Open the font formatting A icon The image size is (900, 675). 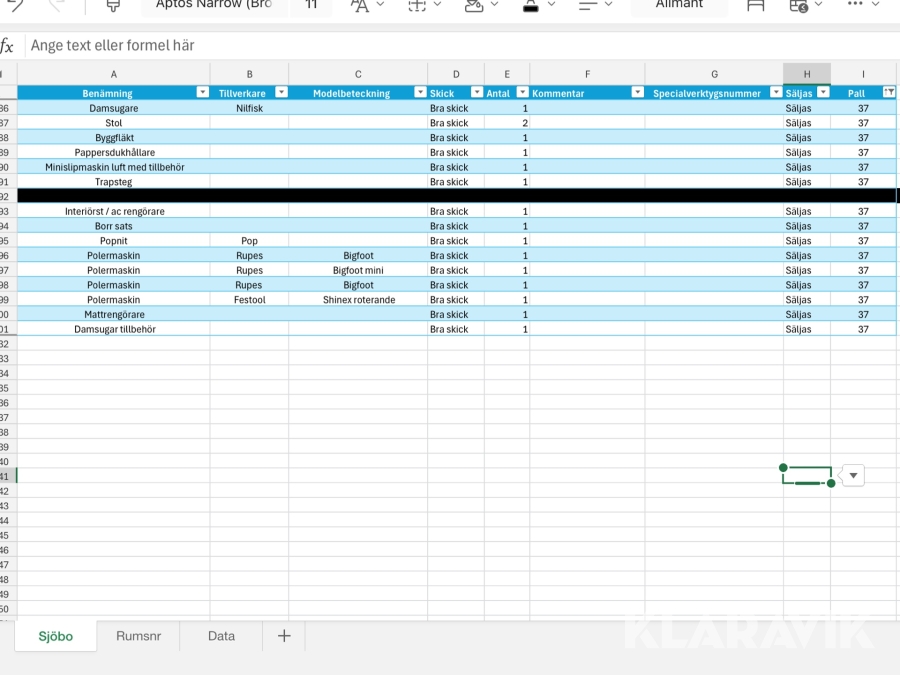[359, 6]
